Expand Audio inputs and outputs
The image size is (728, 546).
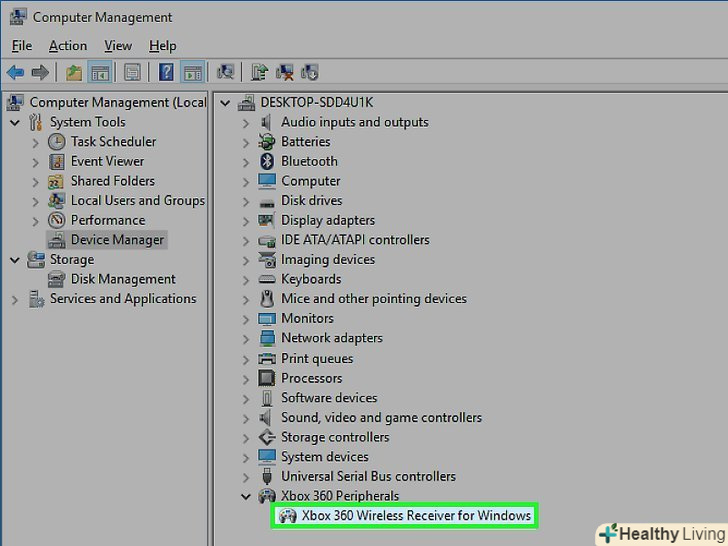click(246, 123)
